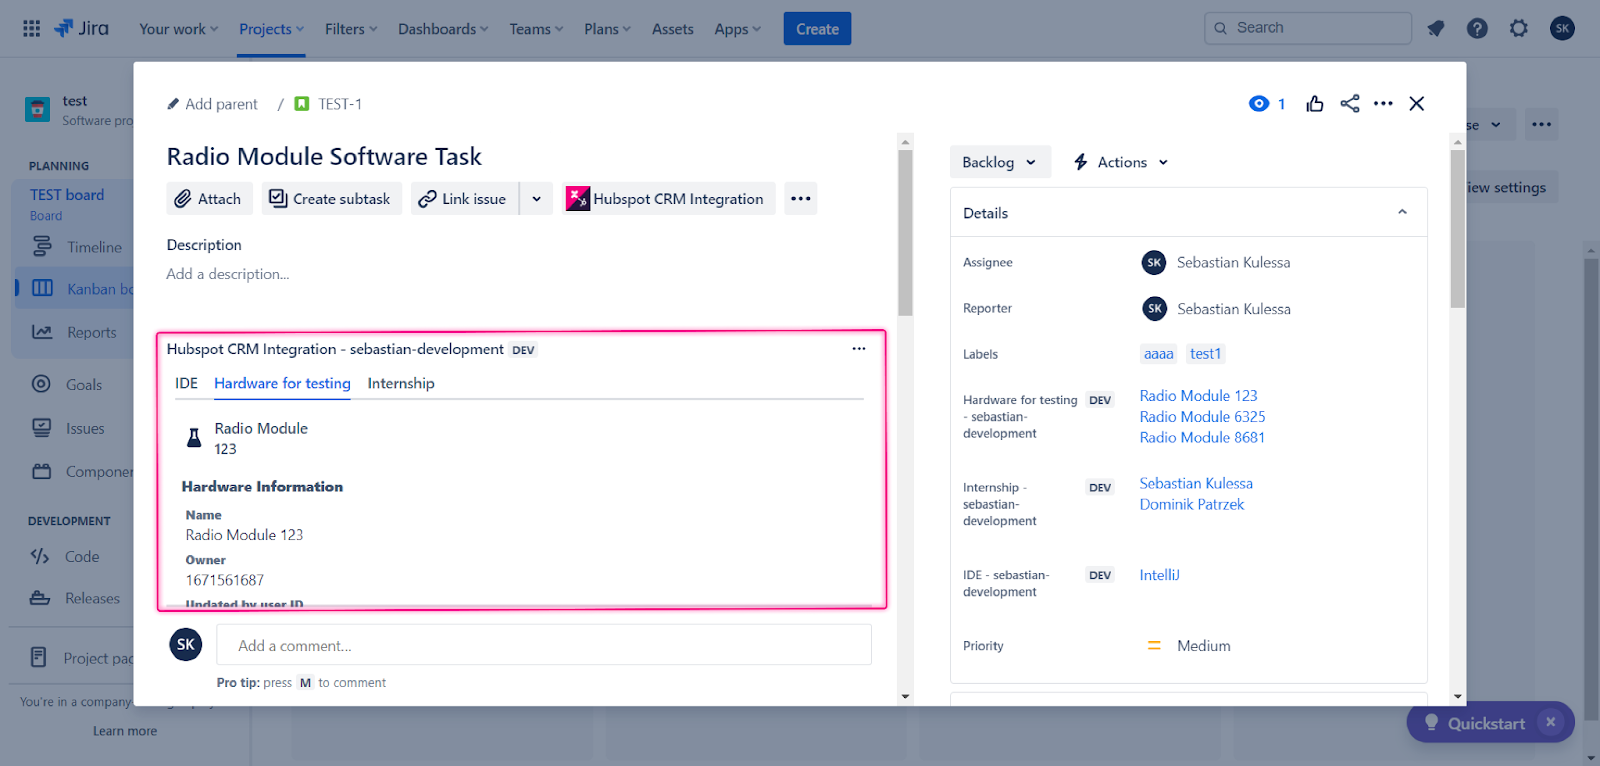Click the Learn more link in sidebar
1600x766 pixels.
pyautogui.click(x=125, y=731)
